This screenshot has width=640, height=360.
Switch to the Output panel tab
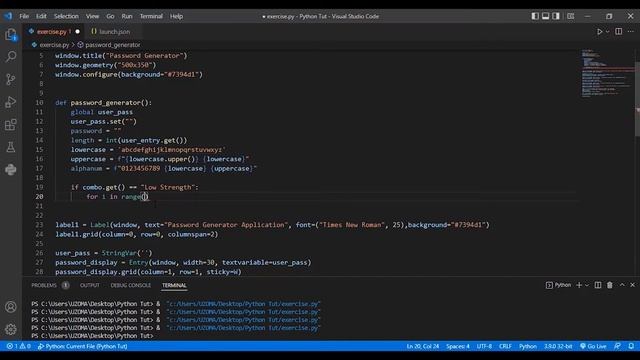[89, 285]
